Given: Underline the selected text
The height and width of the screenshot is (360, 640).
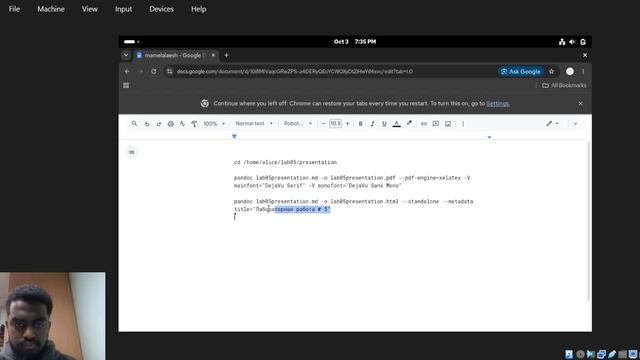Looking at the screenshot, I should (x=384, y=124).
